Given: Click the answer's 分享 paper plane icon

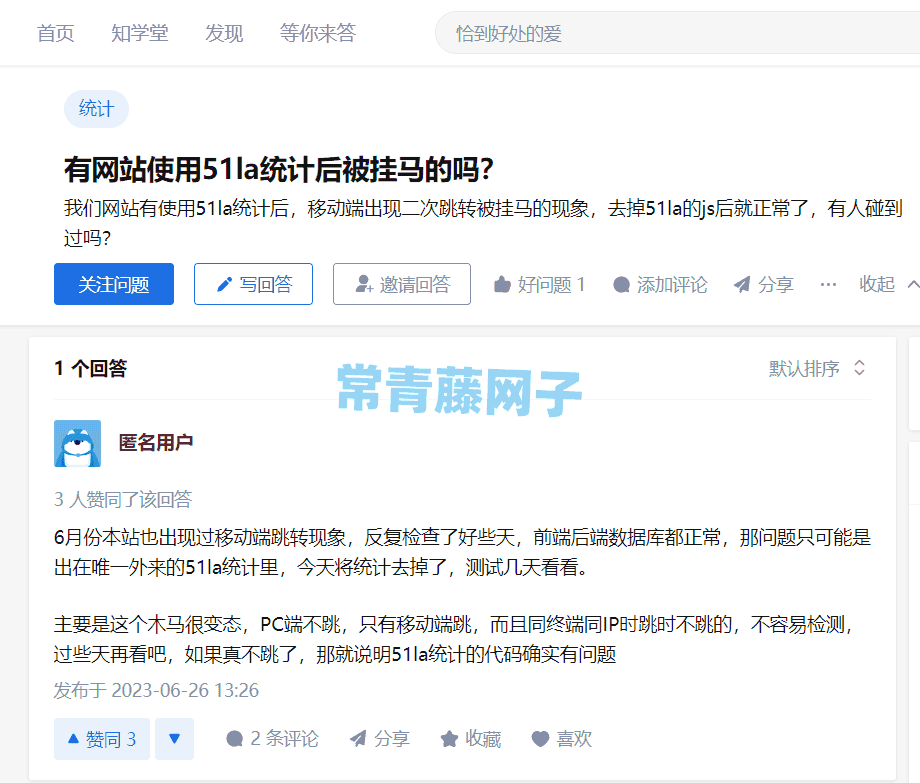Looking at the screenshot, I should click(x=358, y=739).
